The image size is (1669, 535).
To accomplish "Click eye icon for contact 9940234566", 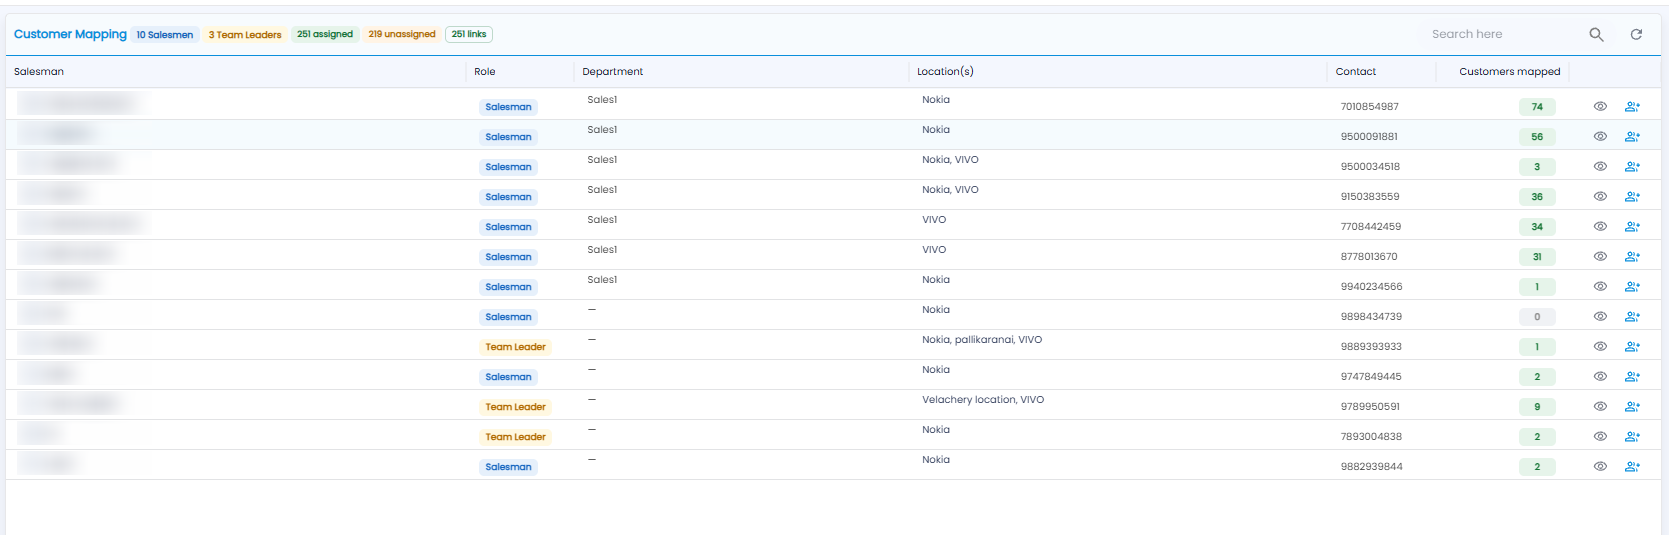I will 1600,286.
